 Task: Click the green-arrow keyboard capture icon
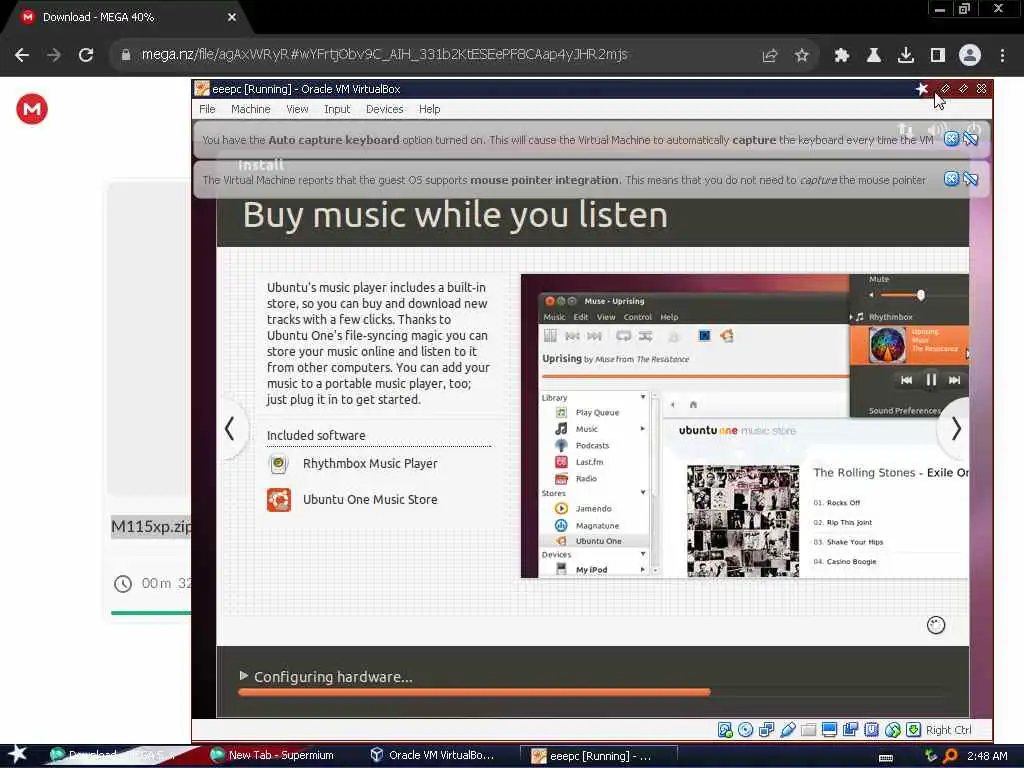click(914, 730)
